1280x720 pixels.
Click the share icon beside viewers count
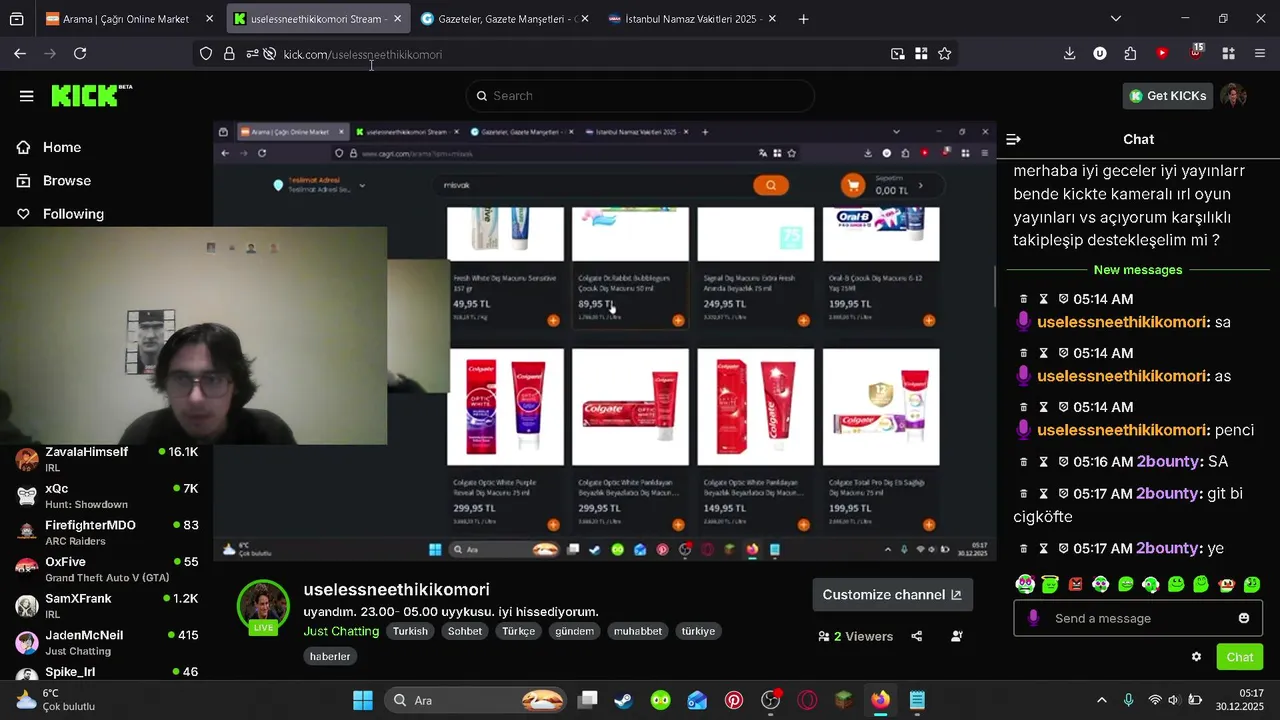916,636
